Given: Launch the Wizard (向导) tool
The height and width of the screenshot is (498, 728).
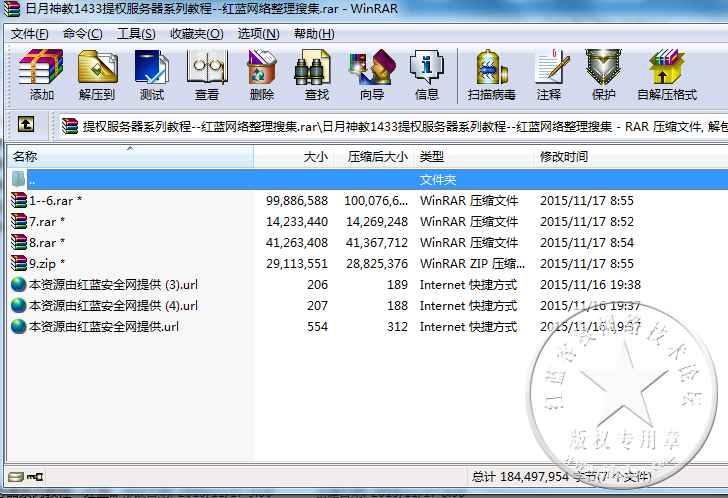Looking at the screenshot, I should tap(372, 74).
